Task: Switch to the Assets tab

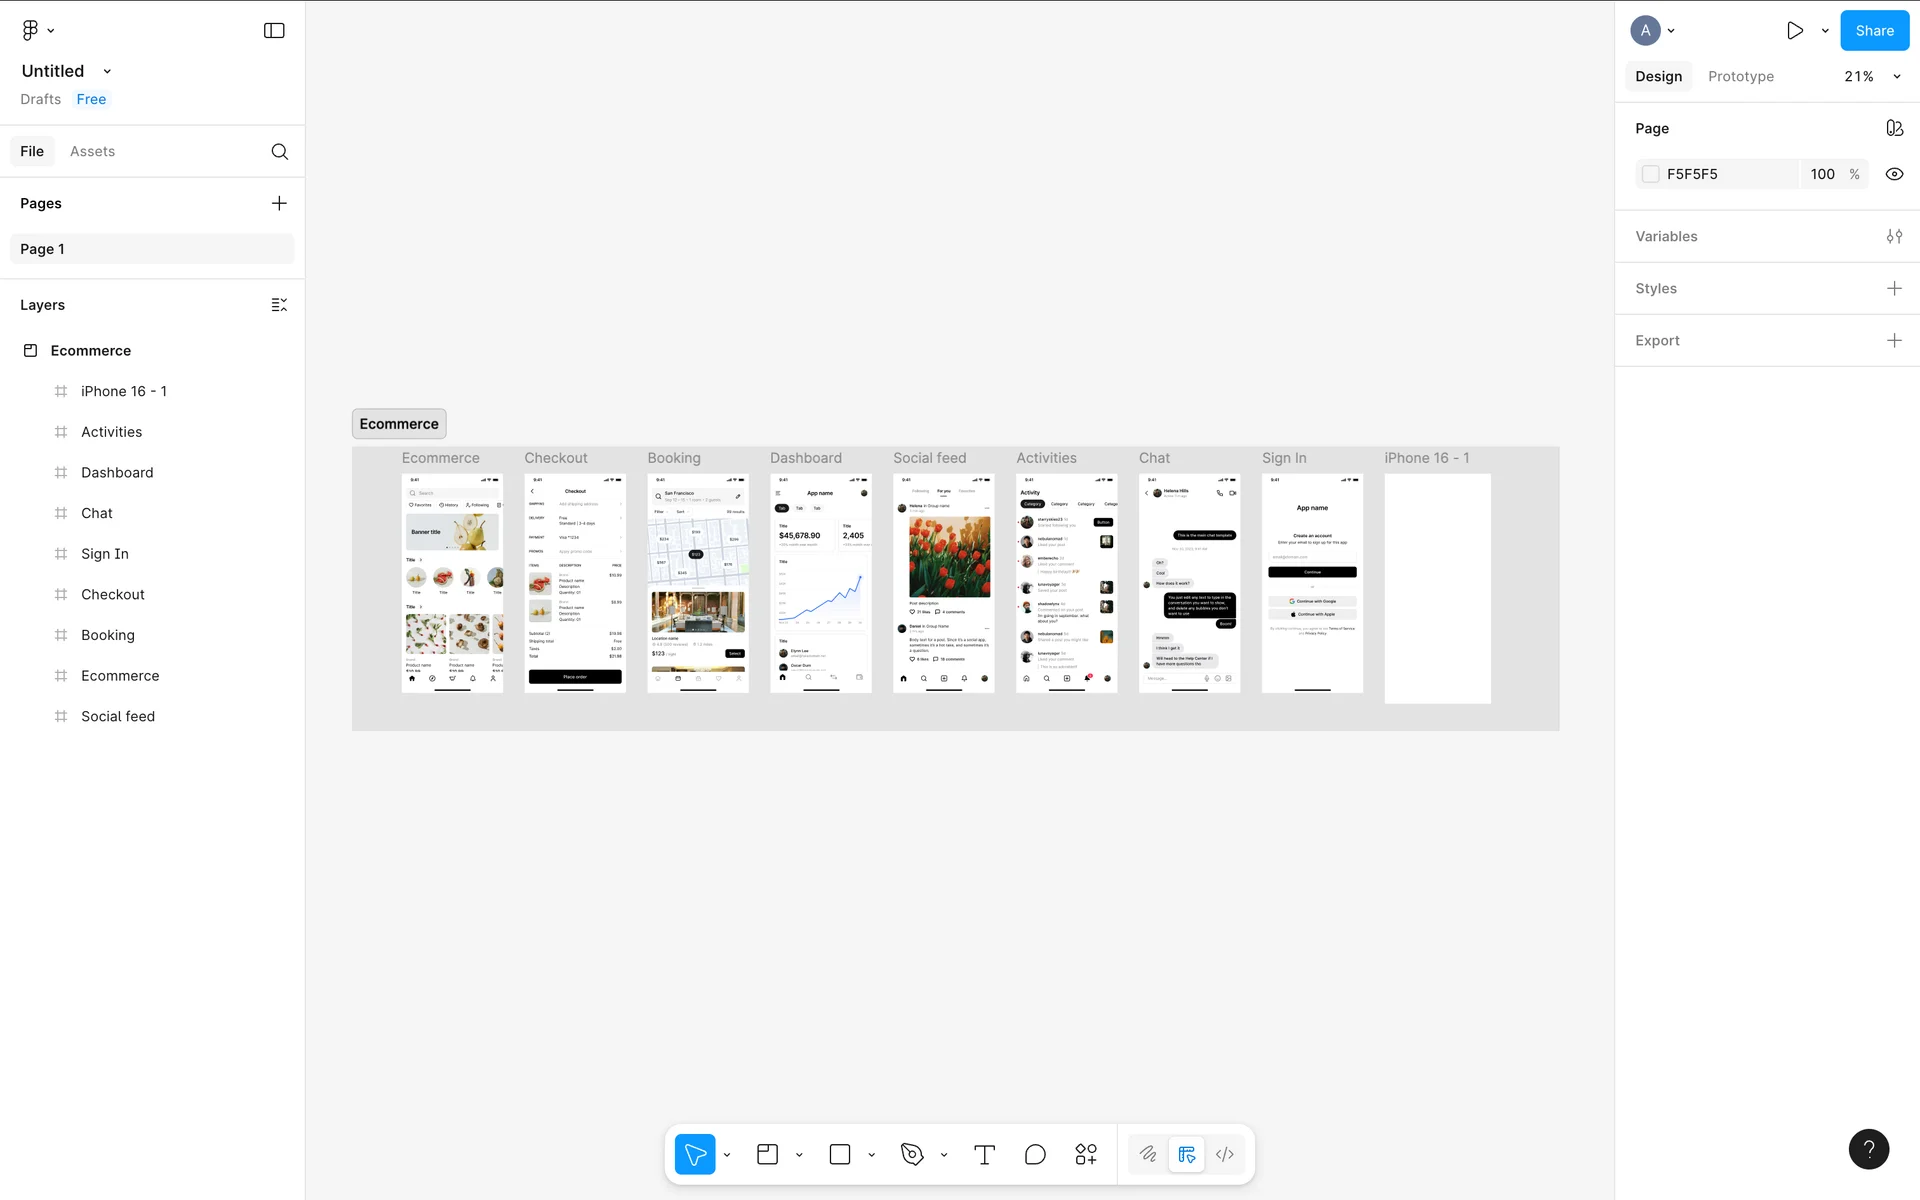Action: (92, 151)
